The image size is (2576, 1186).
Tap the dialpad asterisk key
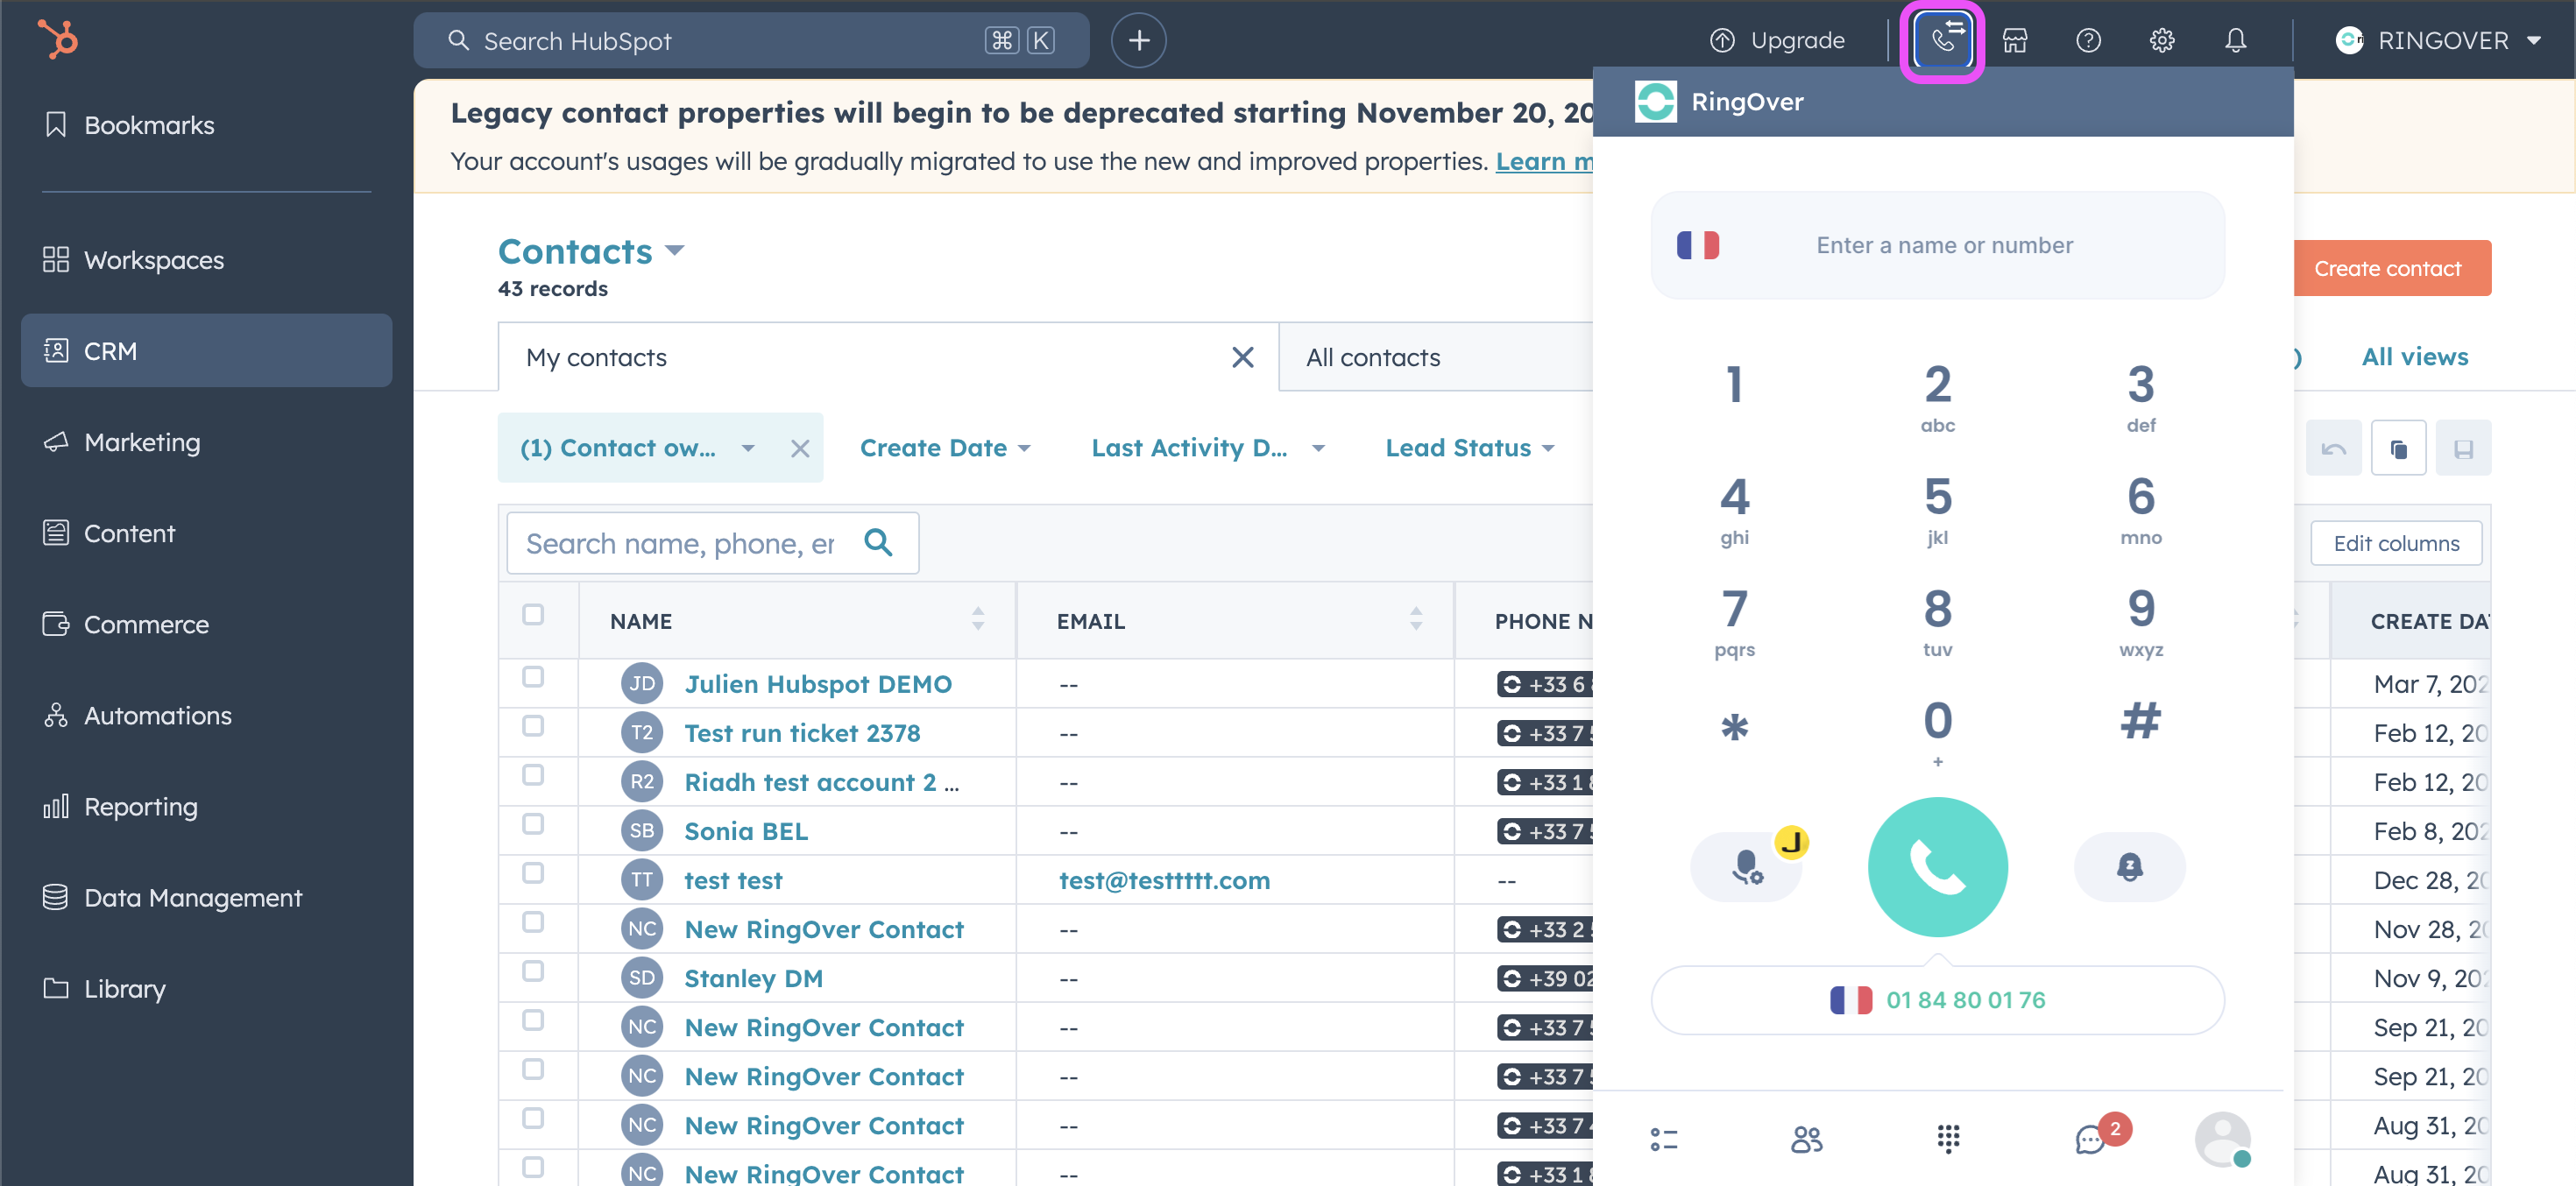pos(1734,726)
